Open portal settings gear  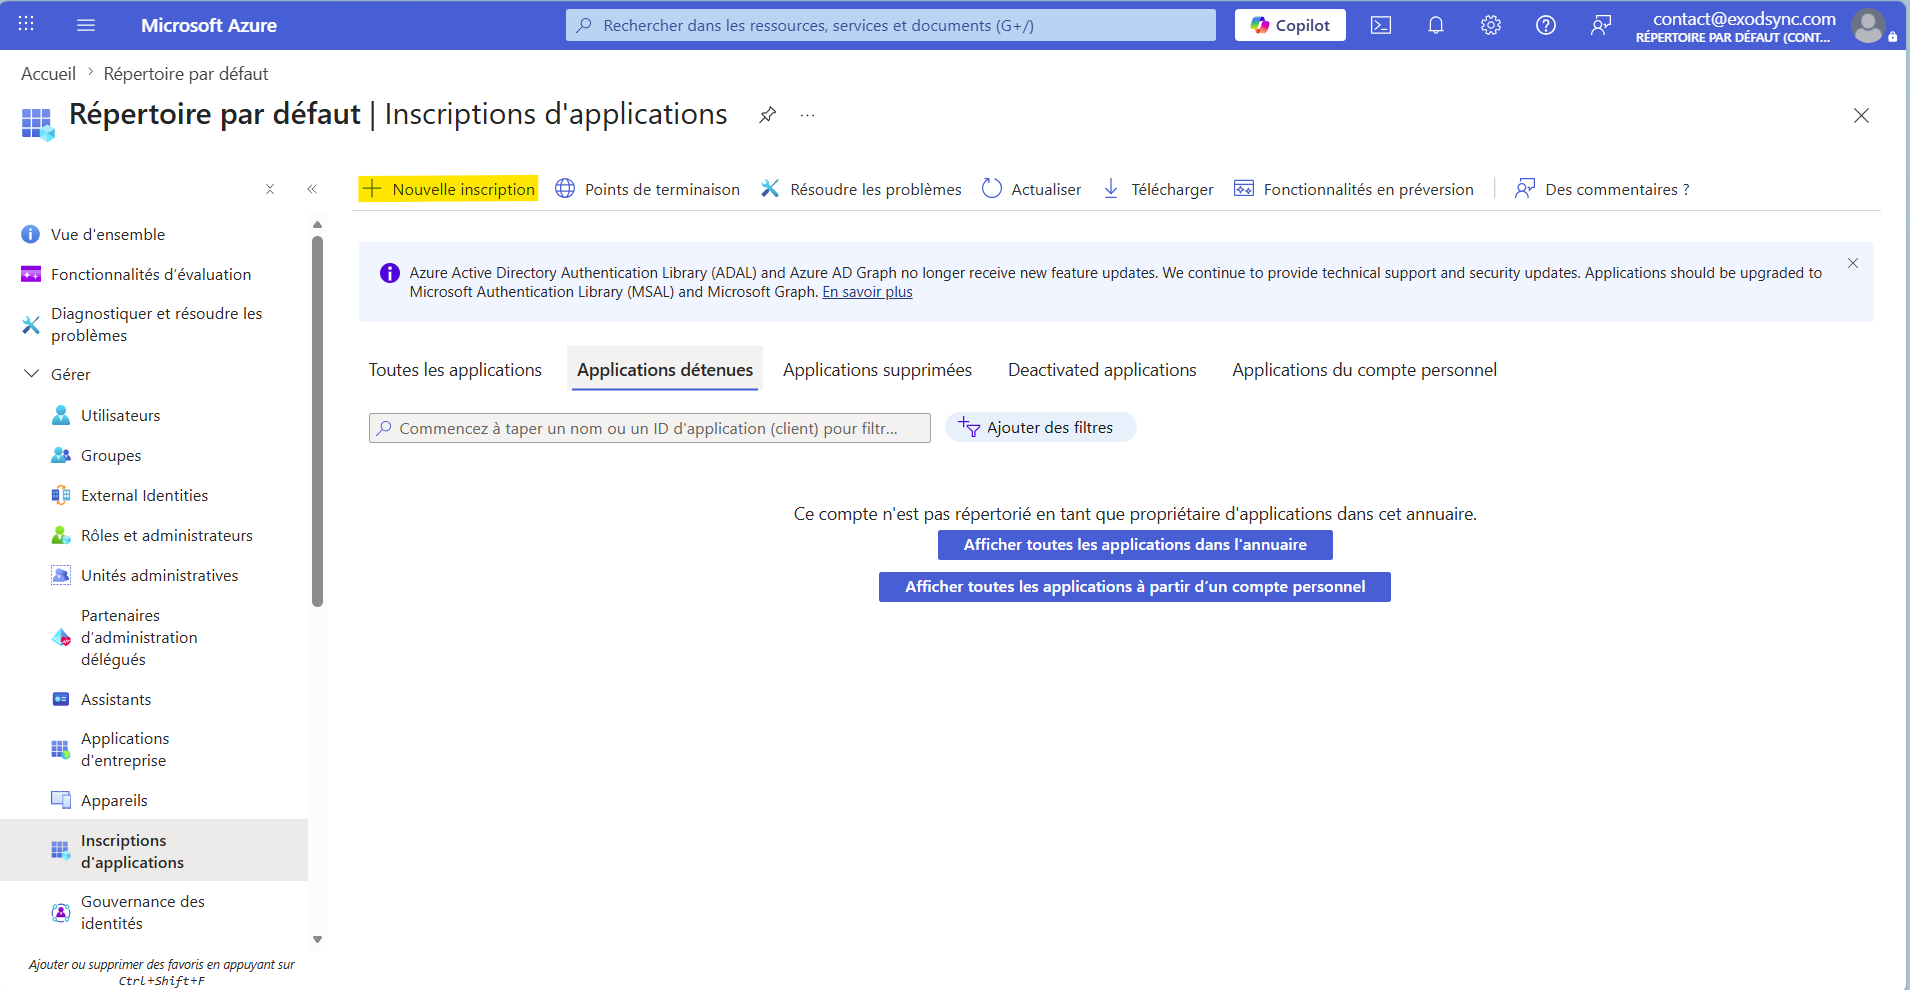tap(1491, 25)
